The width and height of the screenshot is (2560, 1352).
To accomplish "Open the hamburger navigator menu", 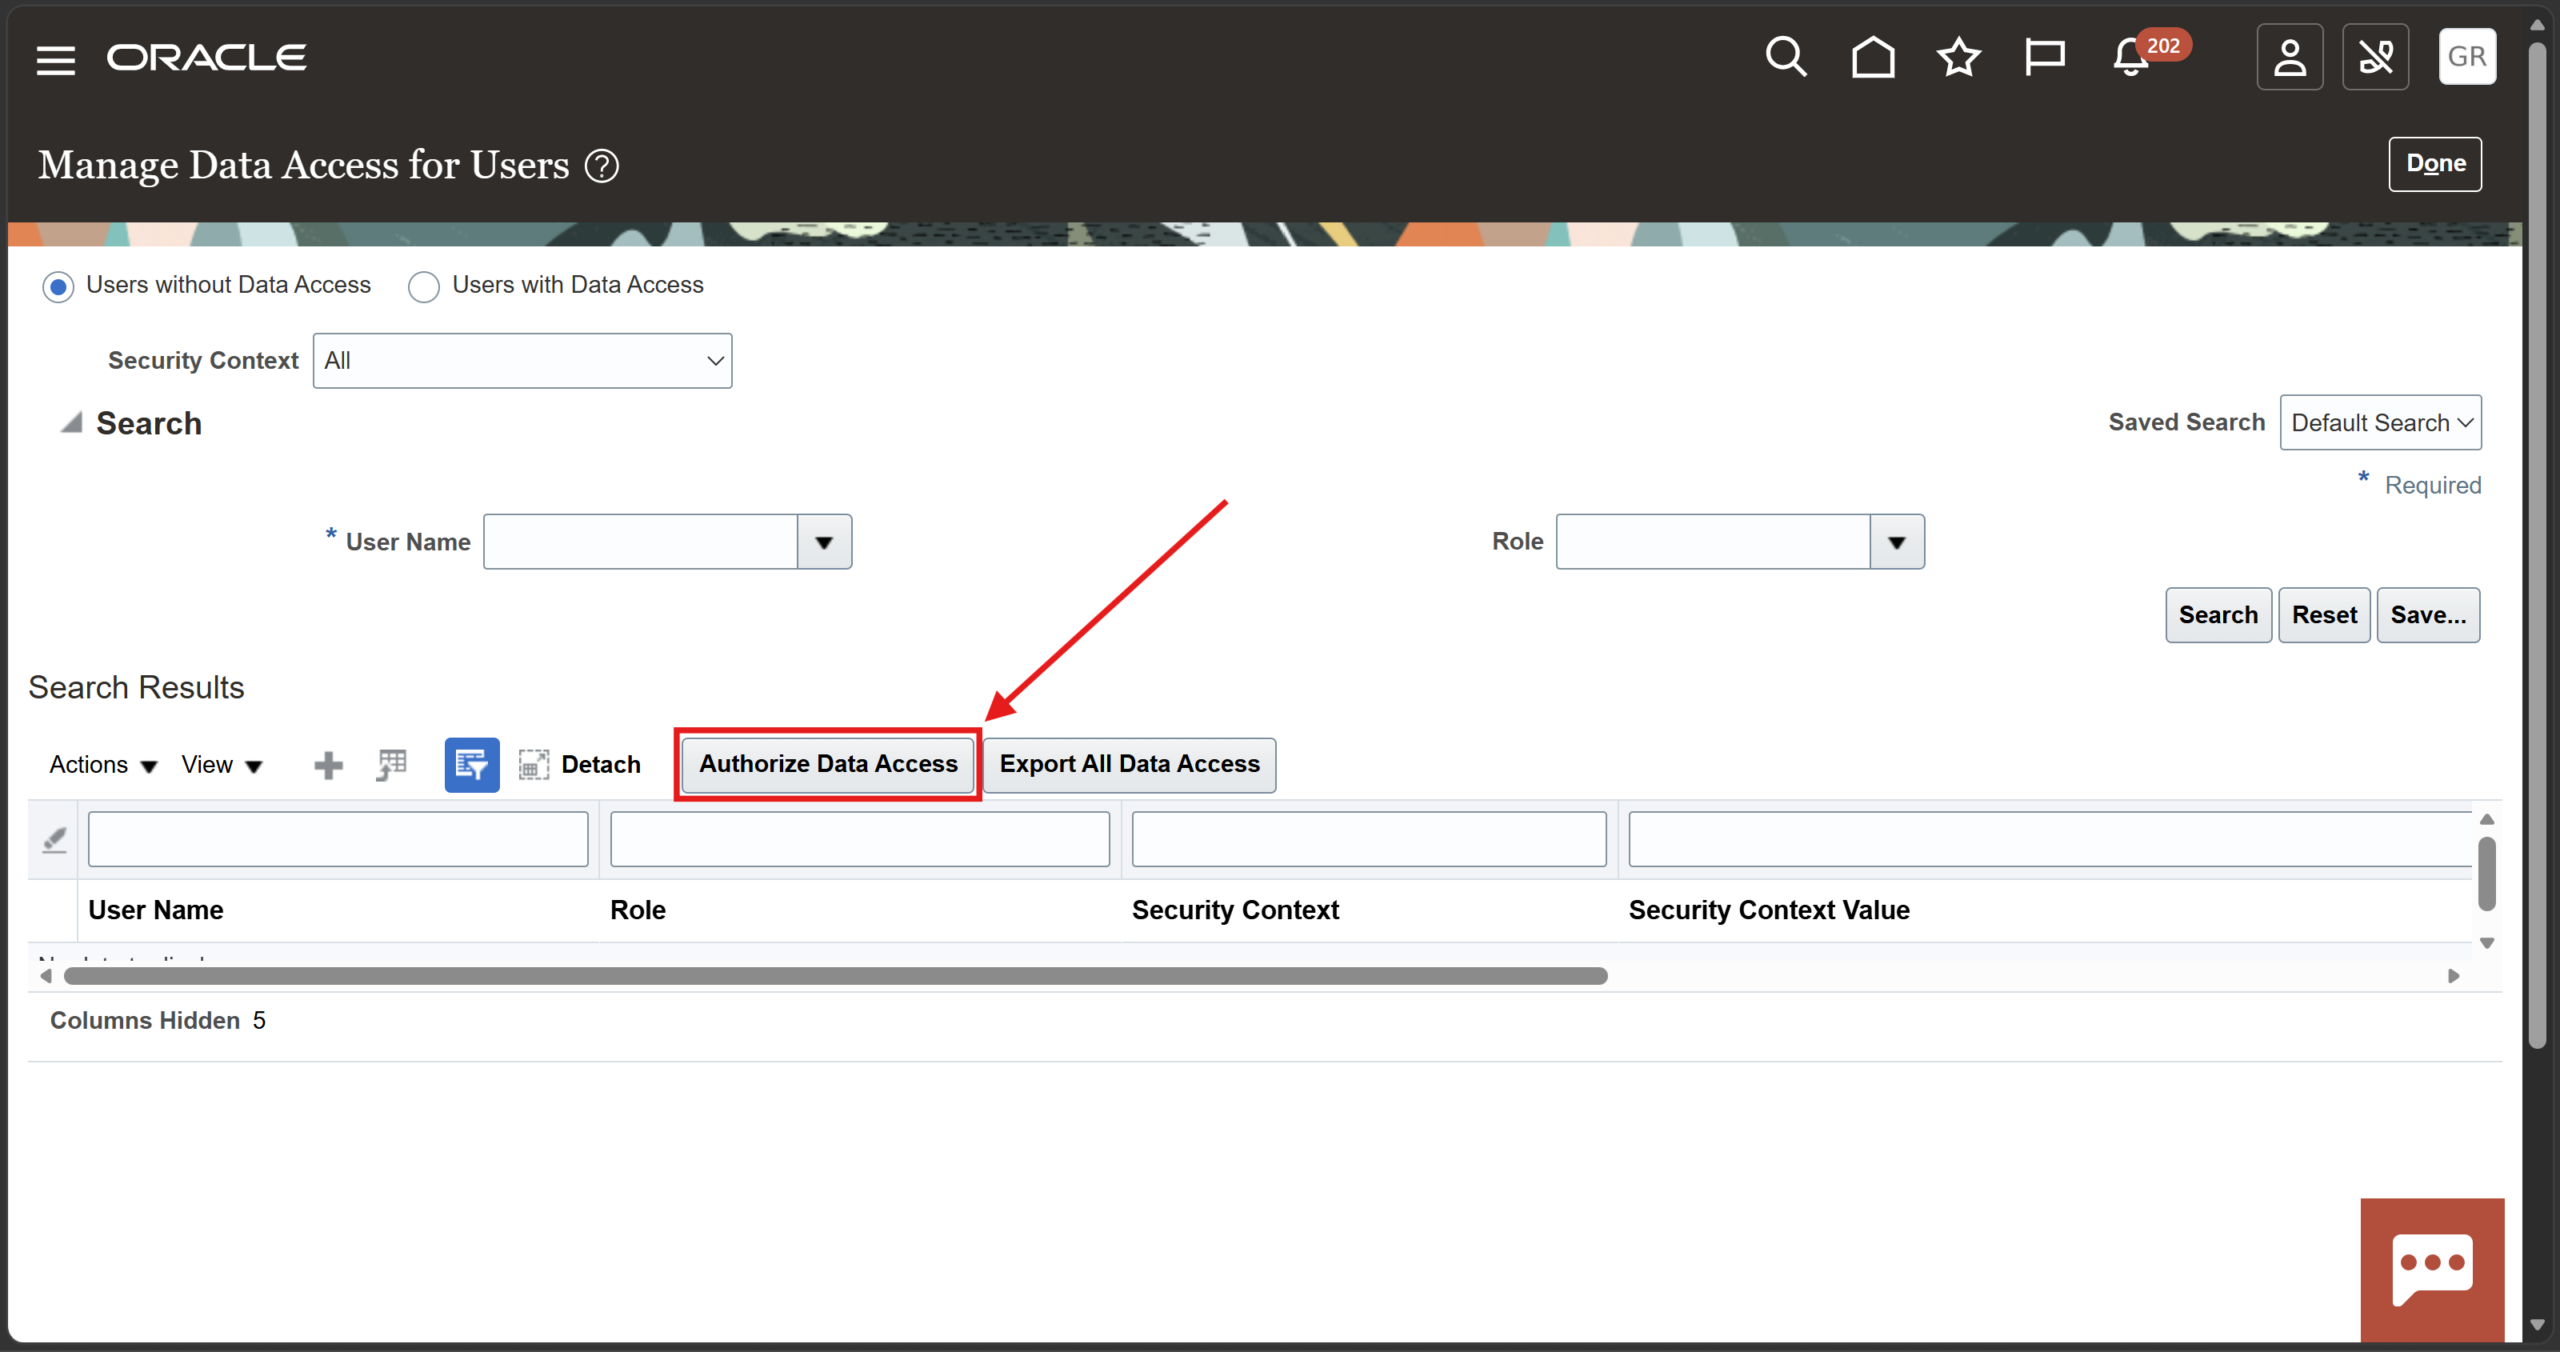I will [x=56, y=60].
